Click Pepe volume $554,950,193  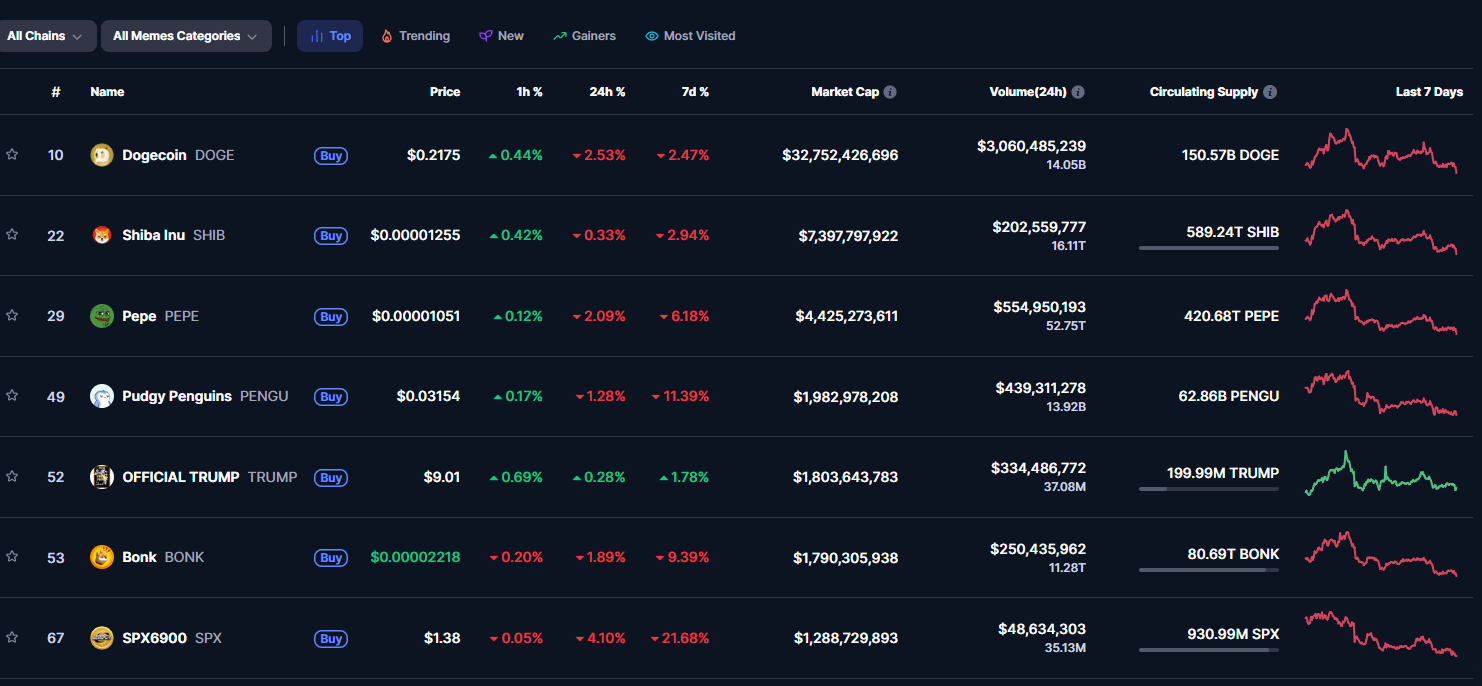(1039, 307)
